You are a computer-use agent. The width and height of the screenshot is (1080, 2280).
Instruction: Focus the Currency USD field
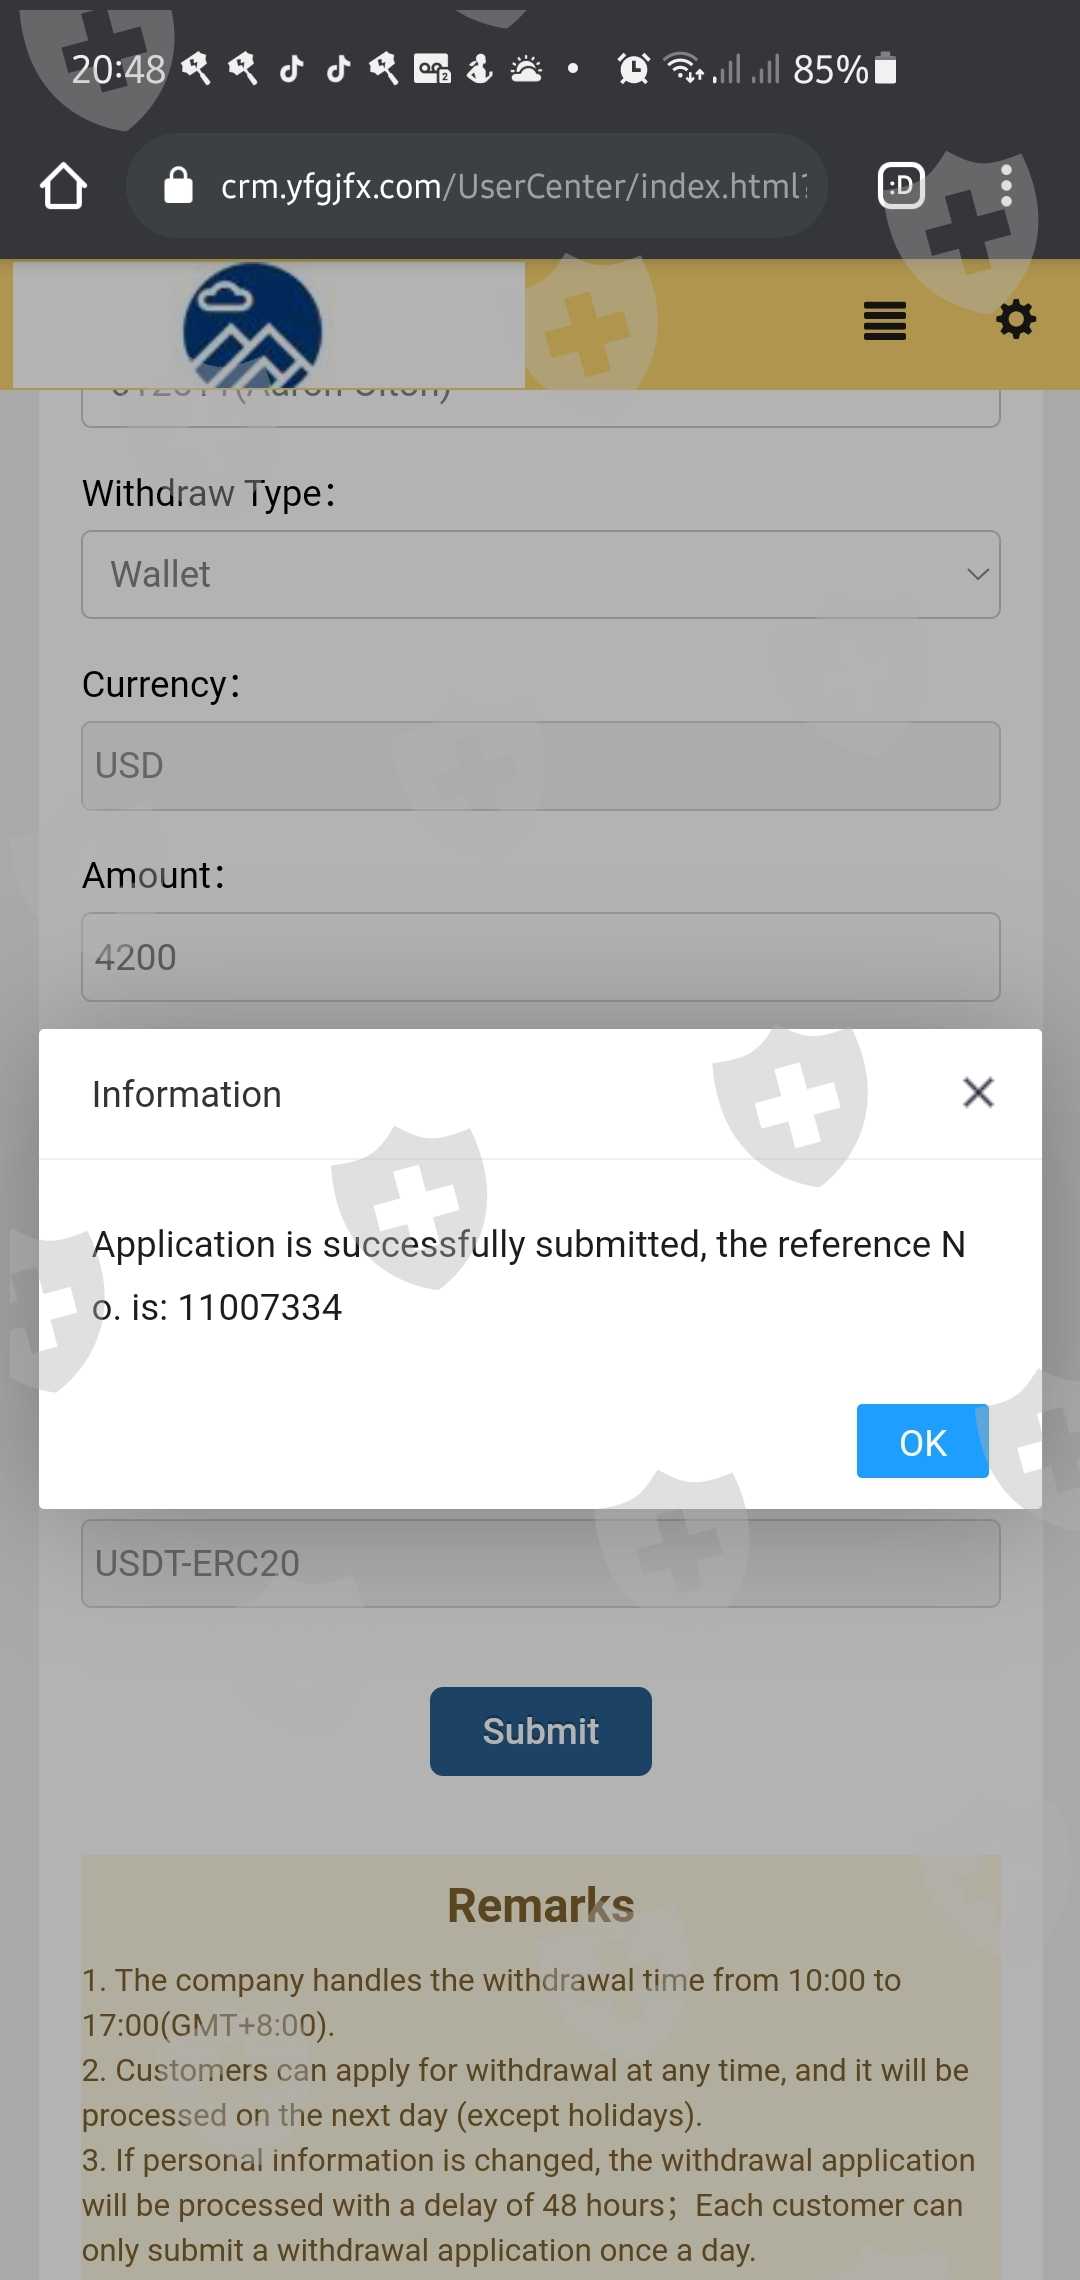coord(540,766)
